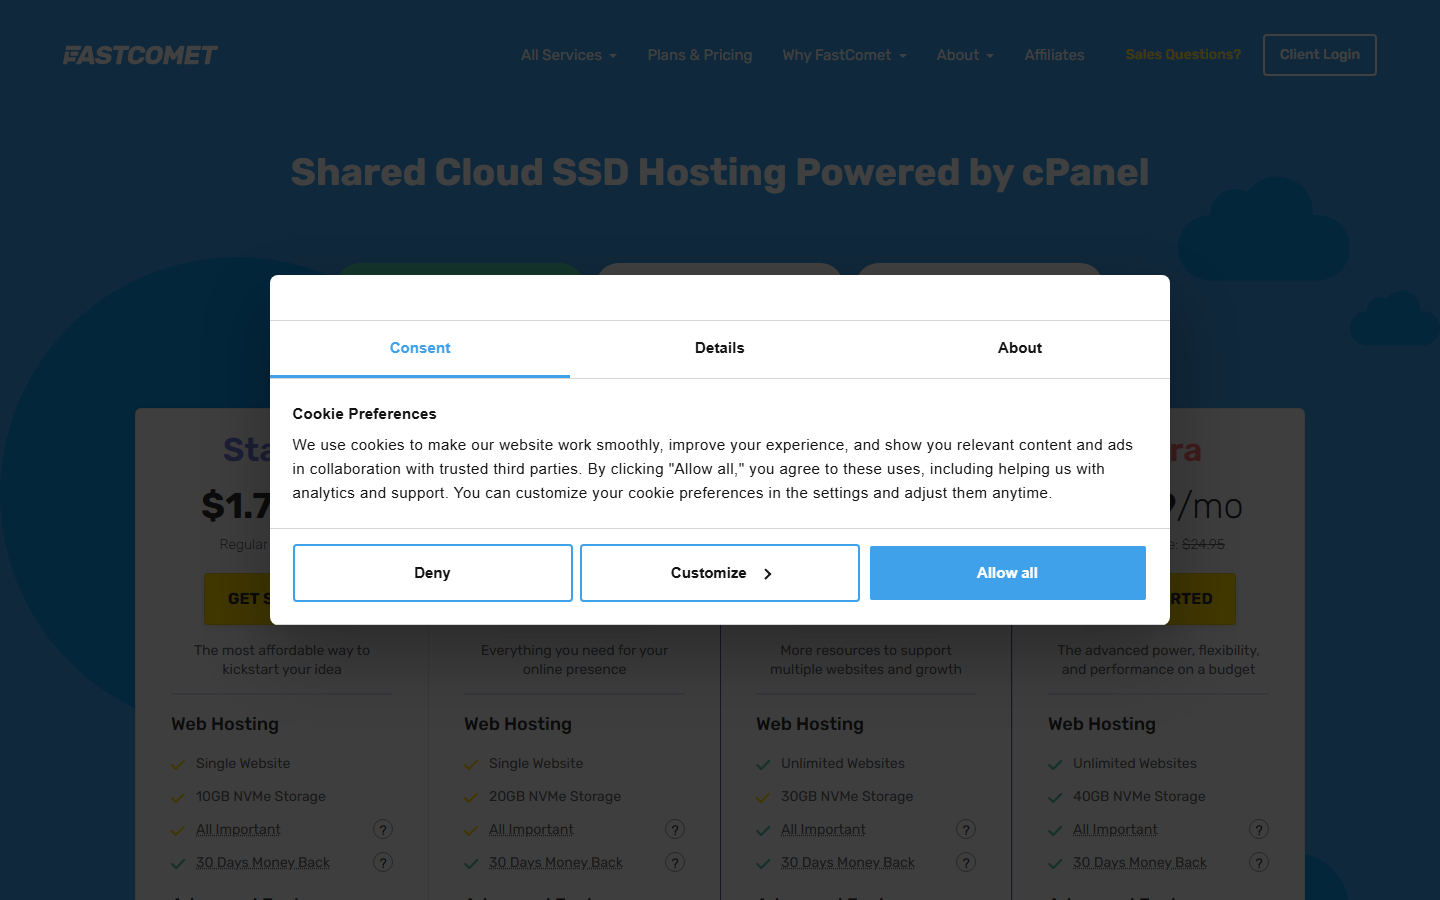
Task: Go to the Affiliates page
Action: pos(1054,55)
